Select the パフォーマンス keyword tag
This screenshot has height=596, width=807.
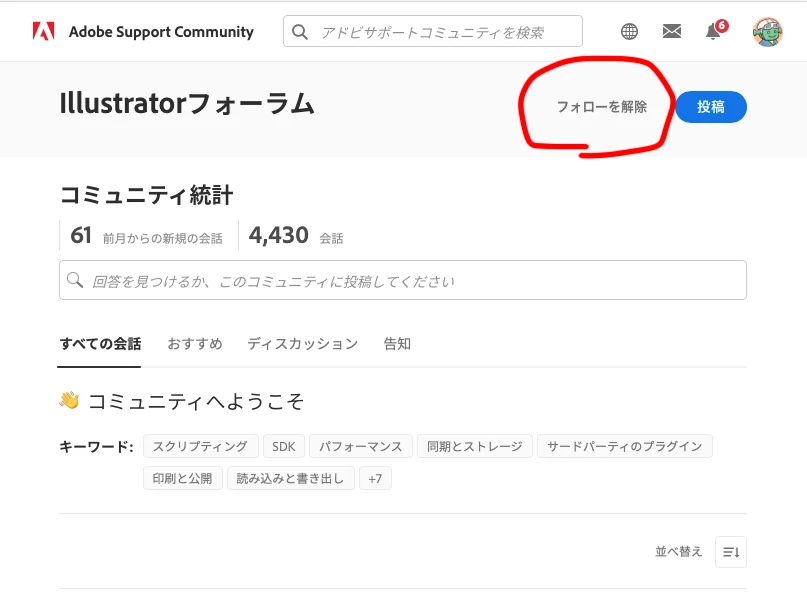pos(361,446)
